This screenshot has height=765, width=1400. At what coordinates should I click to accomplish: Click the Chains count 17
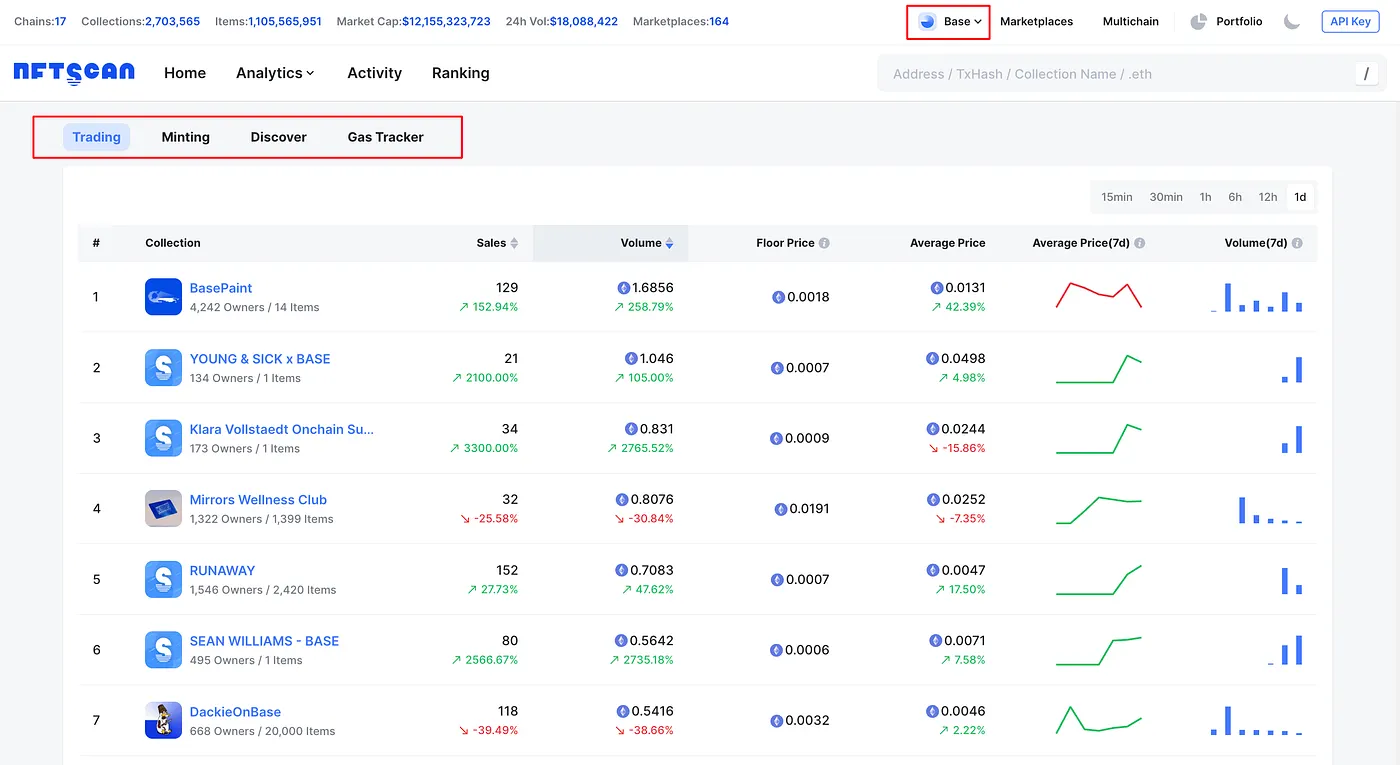pyautogui.click(x=60, y=21)
